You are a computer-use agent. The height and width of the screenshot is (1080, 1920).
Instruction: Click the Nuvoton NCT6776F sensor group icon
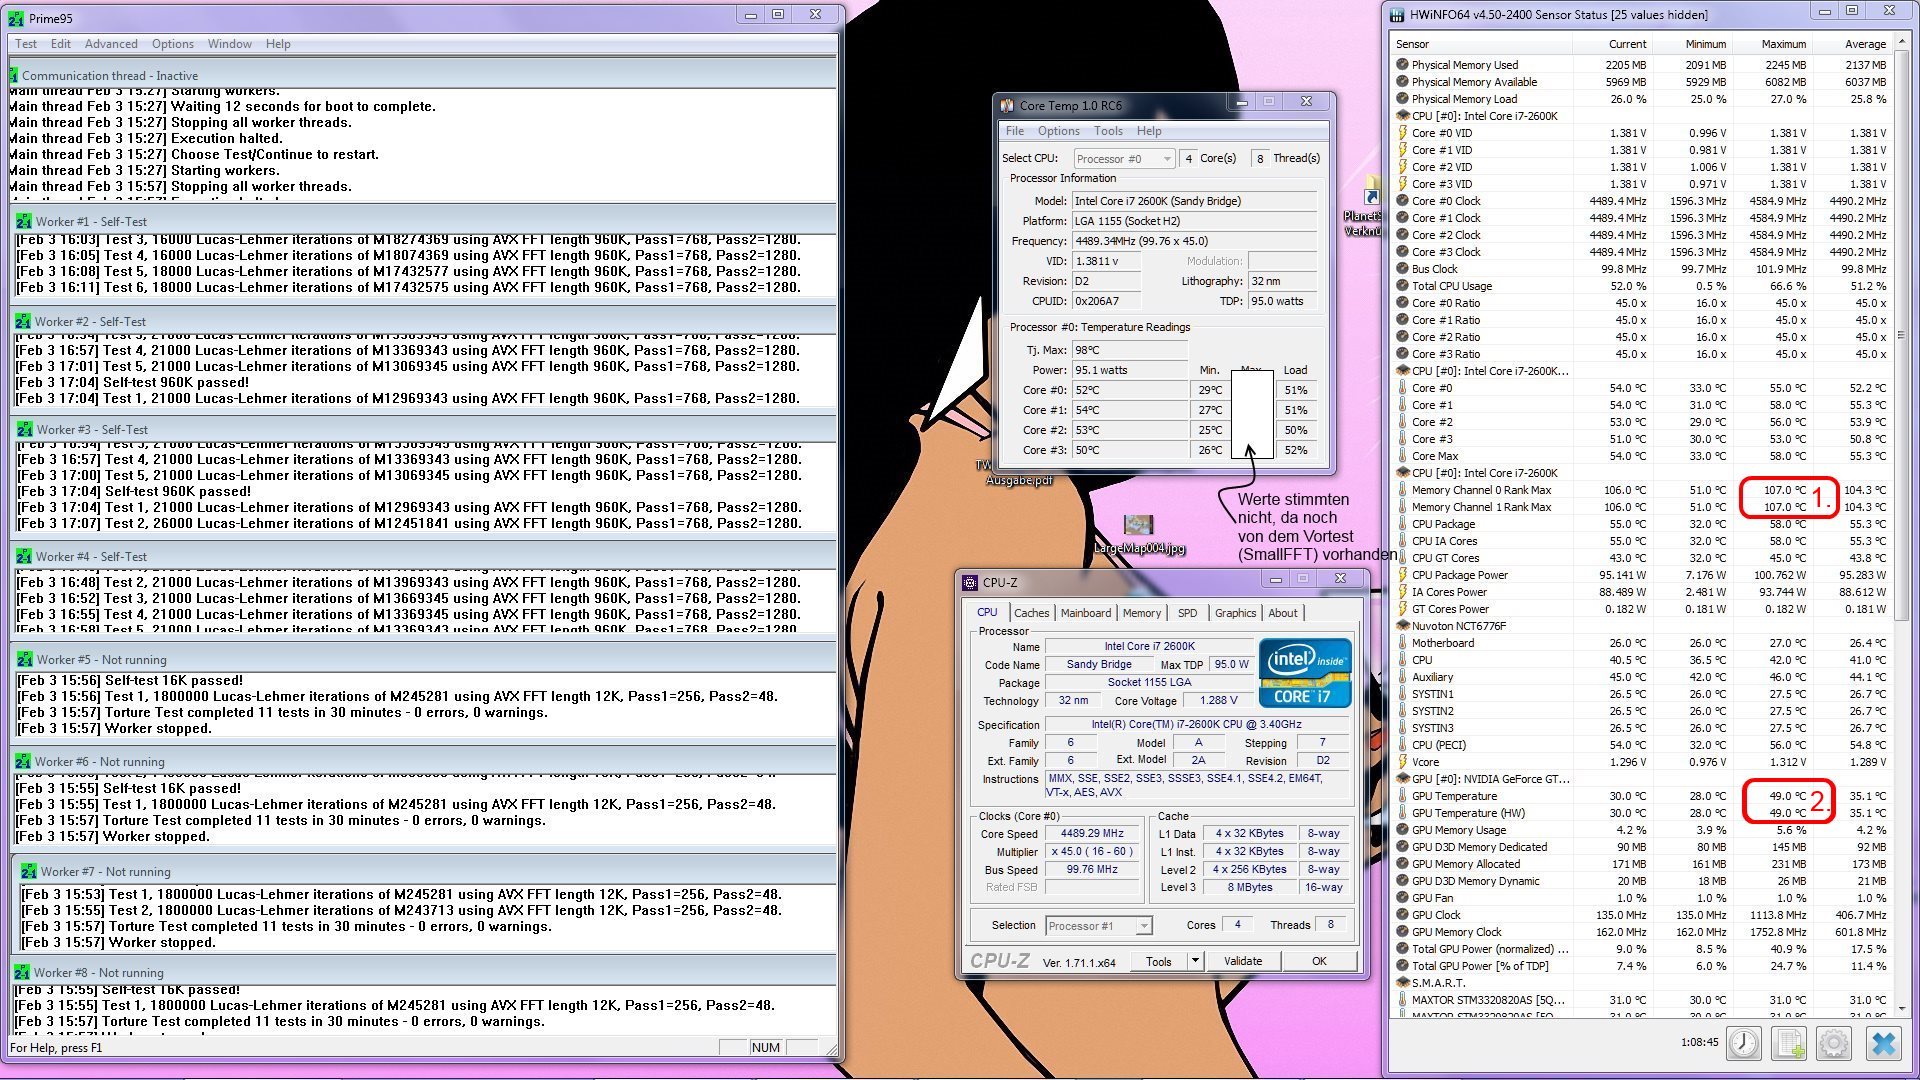click(x=1402, y=626)
